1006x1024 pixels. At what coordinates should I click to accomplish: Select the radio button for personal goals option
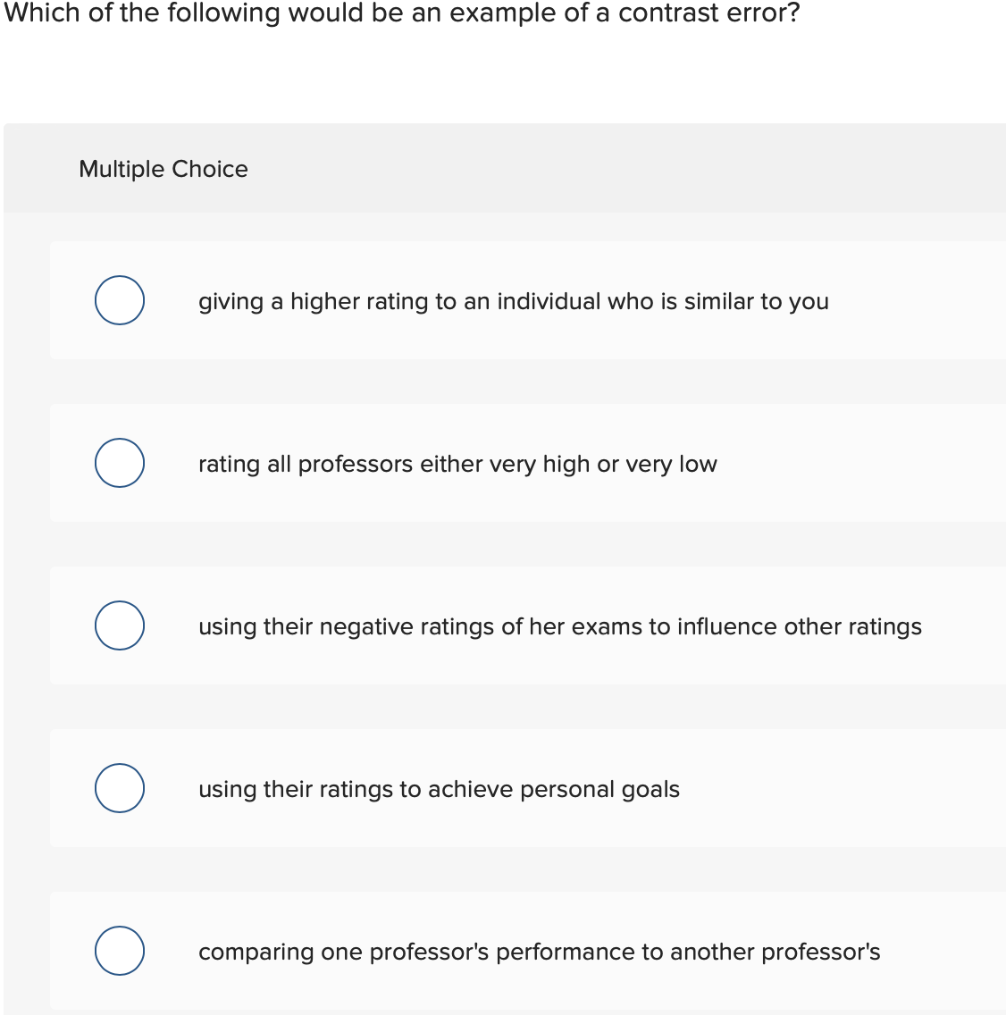[x=119, y=787]
